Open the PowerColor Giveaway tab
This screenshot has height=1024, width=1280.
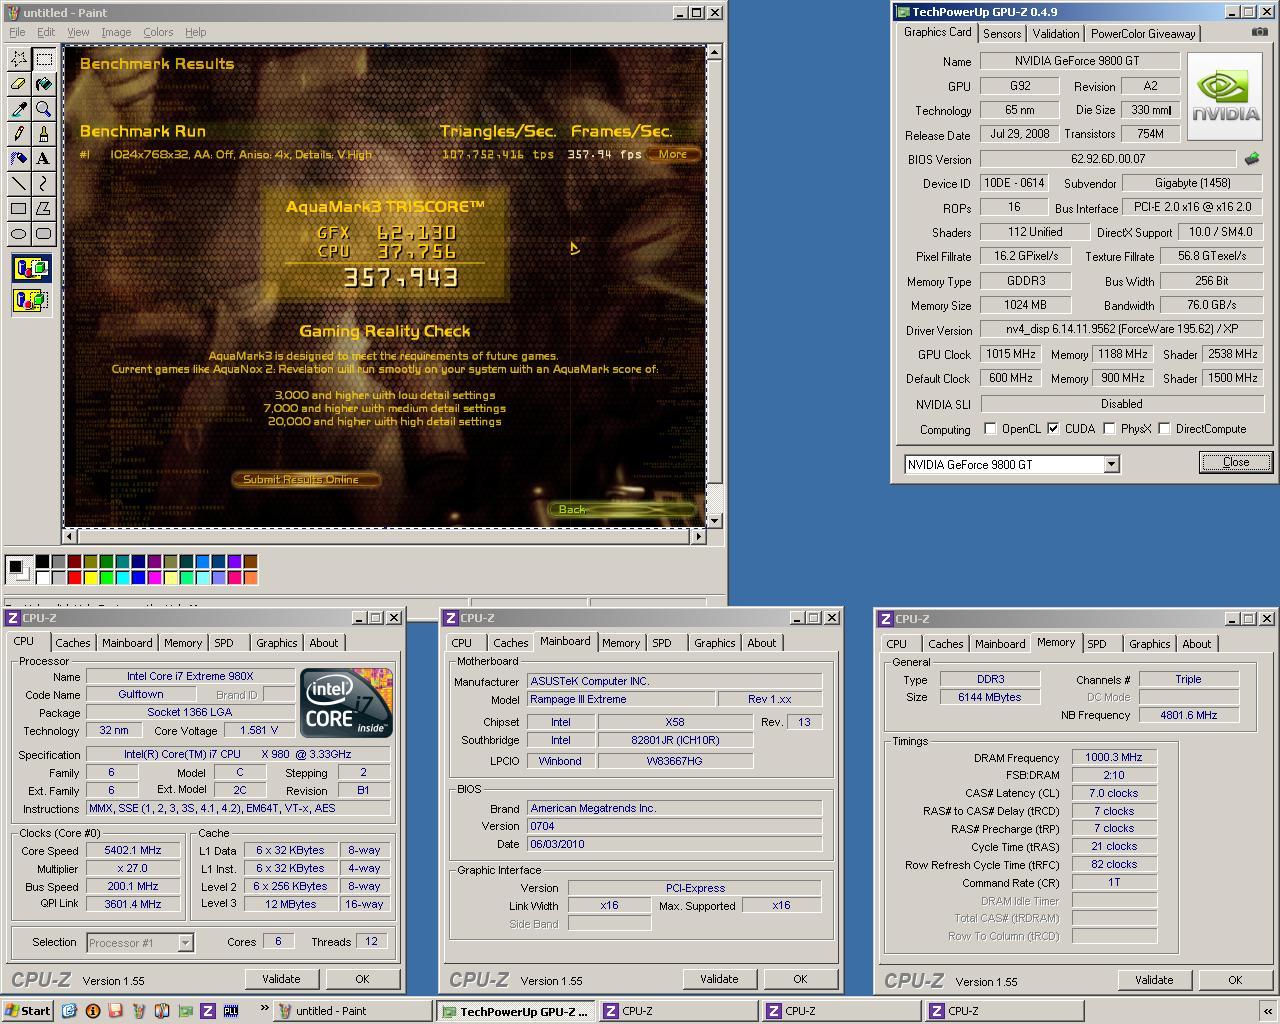[1143, 33]
